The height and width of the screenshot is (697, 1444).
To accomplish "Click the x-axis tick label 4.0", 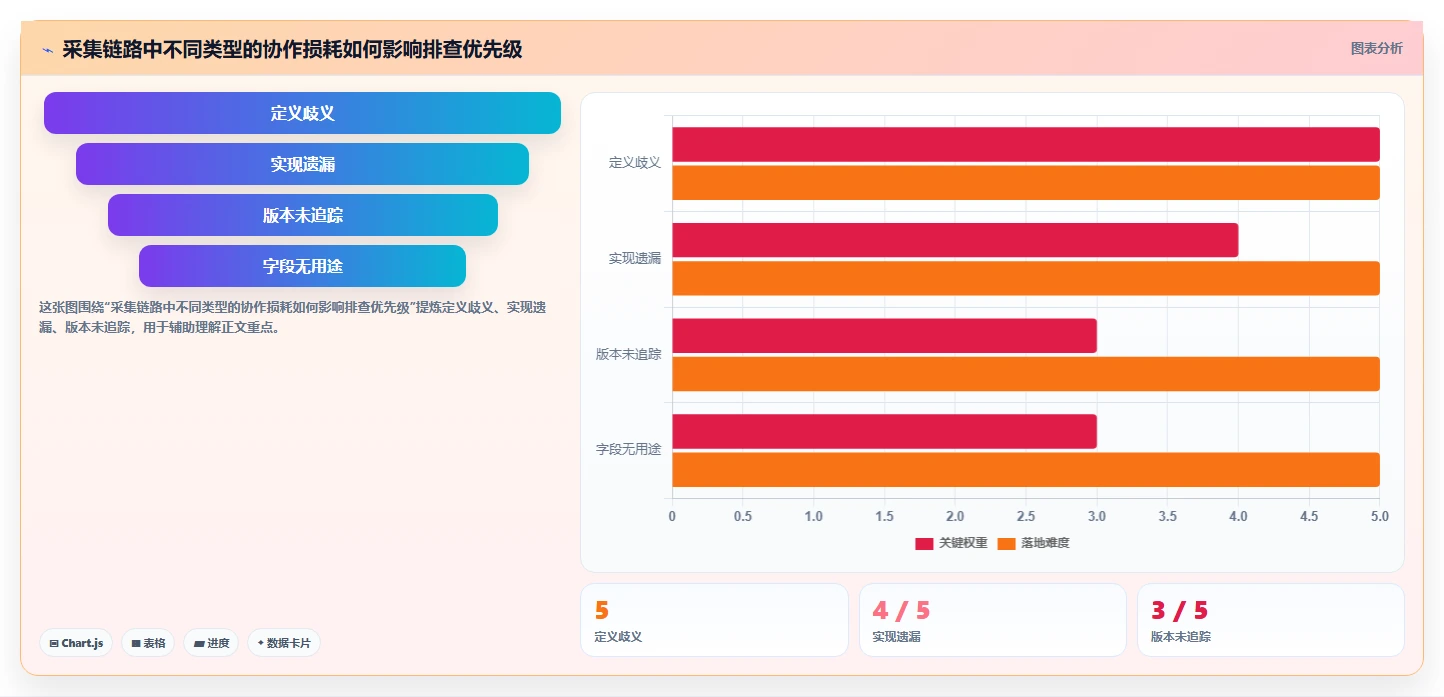I will (1238, 517).
